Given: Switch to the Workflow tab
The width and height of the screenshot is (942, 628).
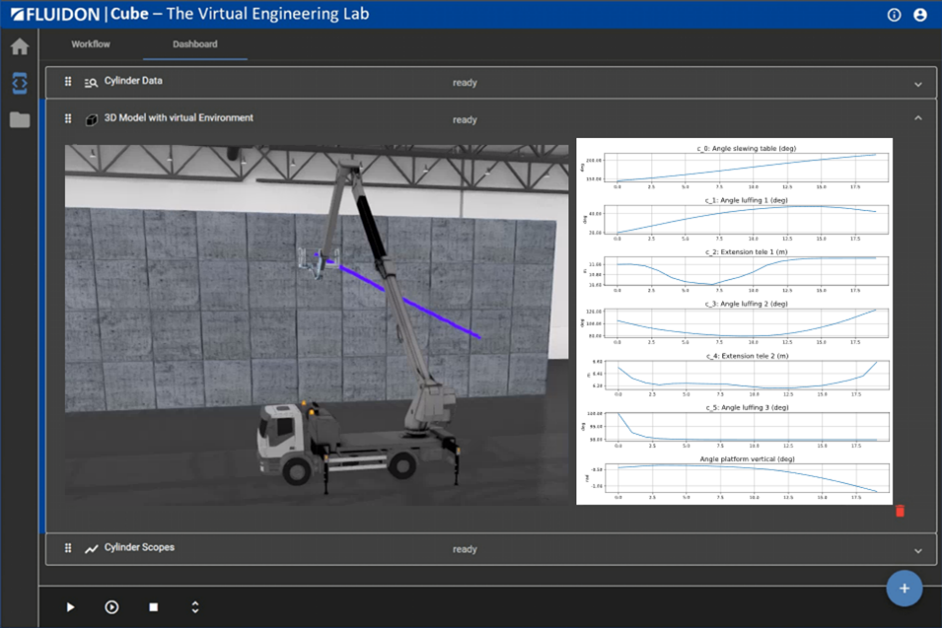Looking at the screenshot, I should [x=91, y=45].
